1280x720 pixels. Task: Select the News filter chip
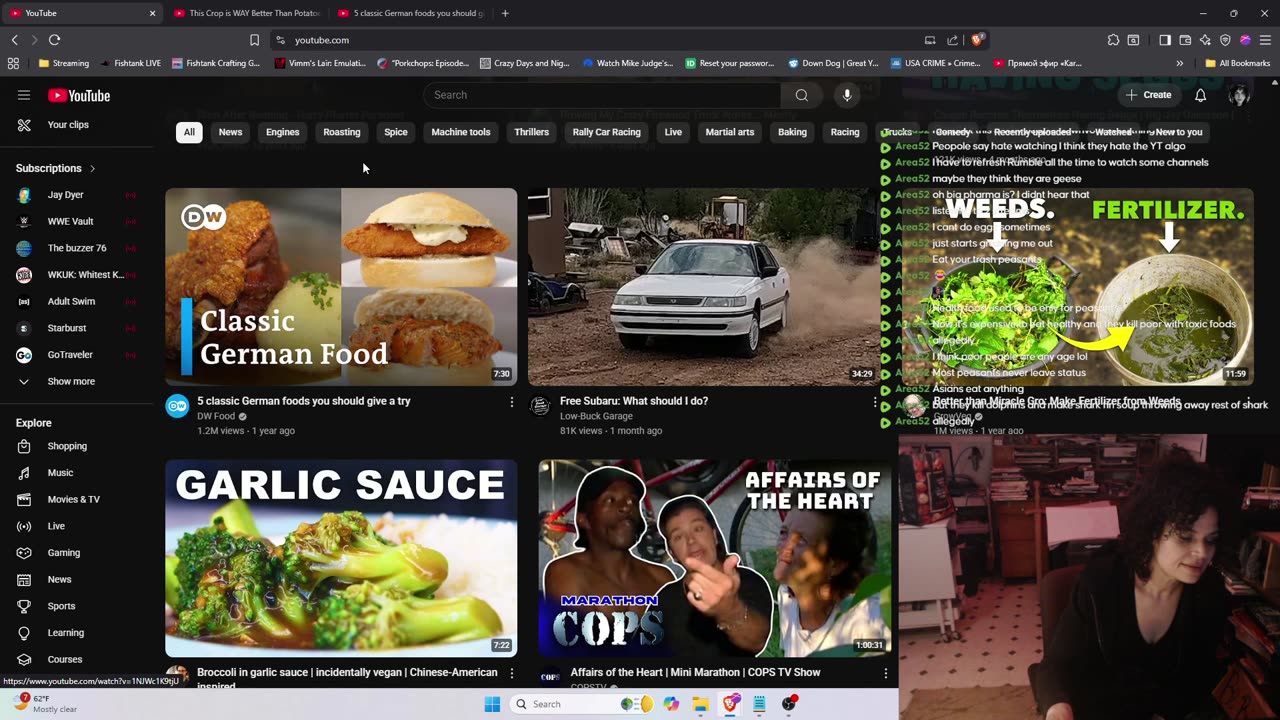(x=230, y=132)
